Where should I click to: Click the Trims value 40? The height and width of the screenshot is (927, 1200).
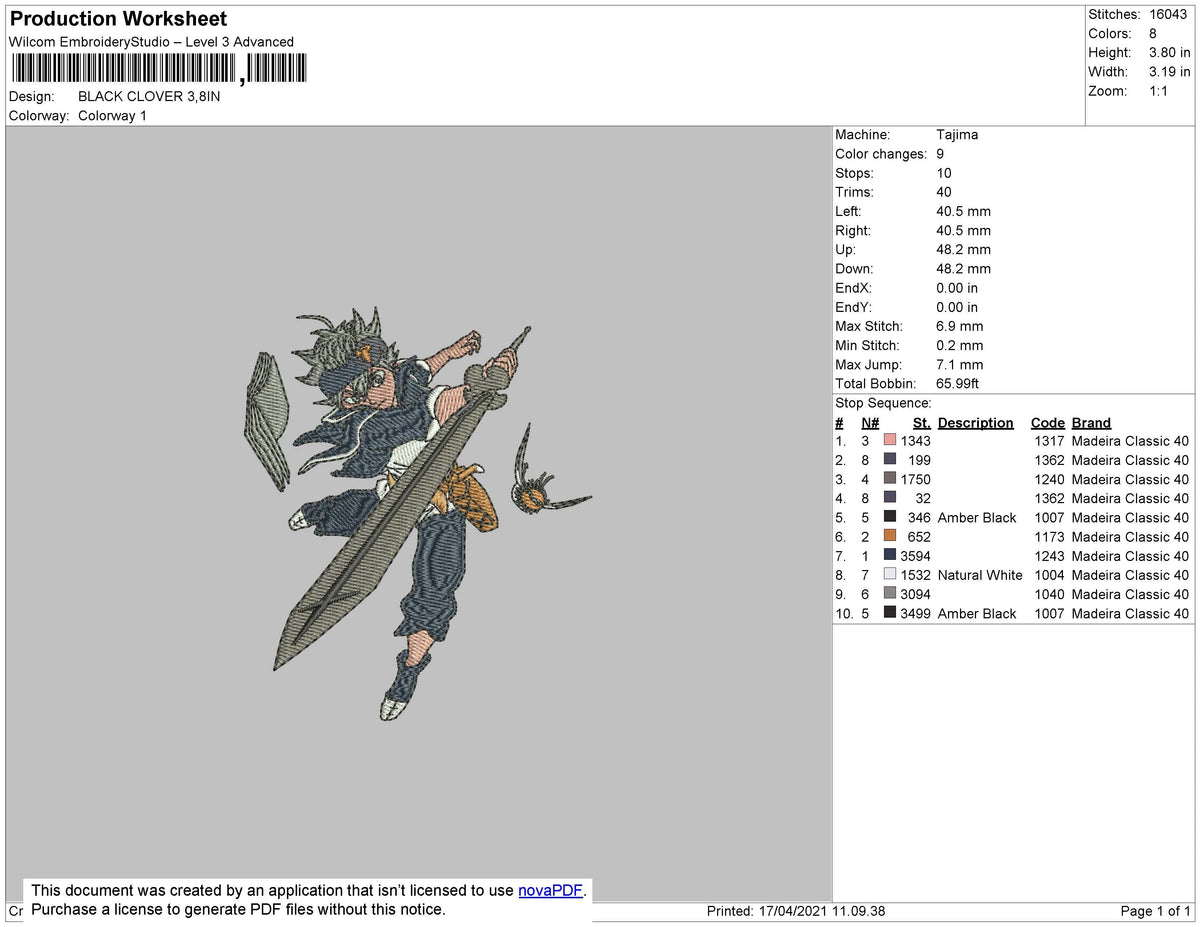[x=944, y=192]
